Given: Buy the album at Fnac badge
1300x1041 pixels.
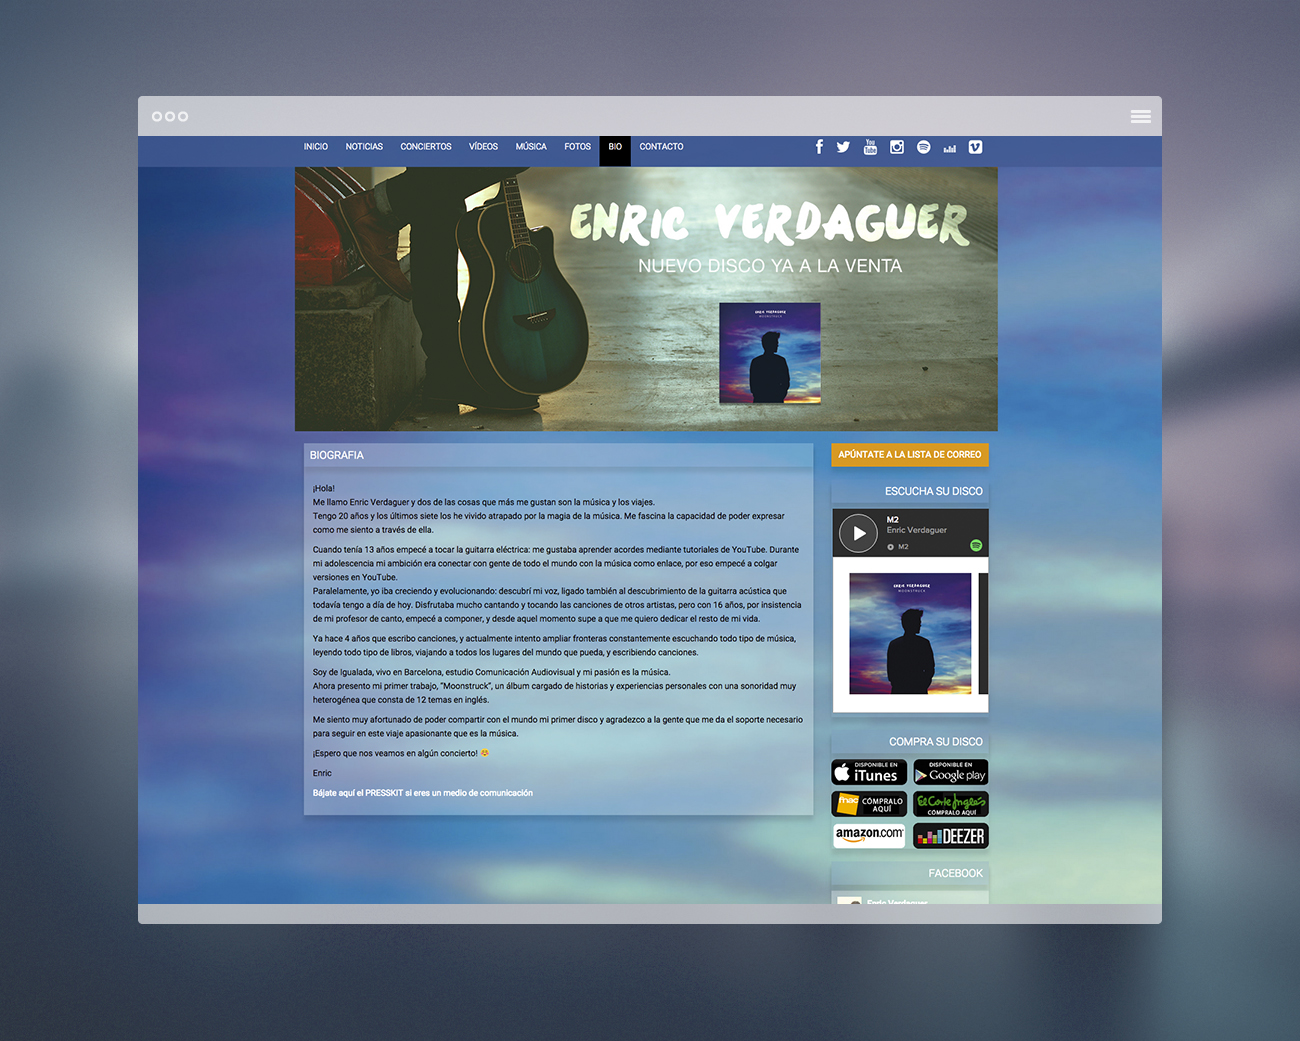Looking at the screenshot, I should coord(869,804).
